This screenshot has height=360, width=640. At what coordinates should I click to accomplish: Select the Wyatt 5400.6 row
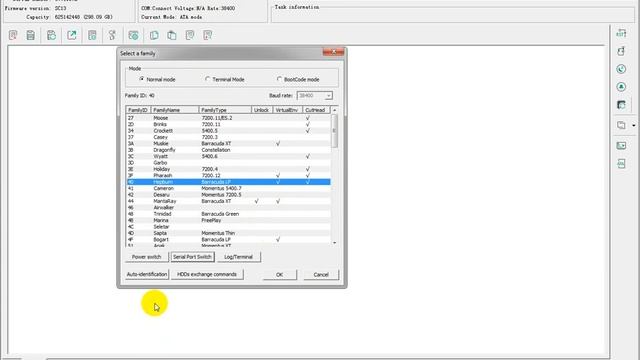pos(228,156)
